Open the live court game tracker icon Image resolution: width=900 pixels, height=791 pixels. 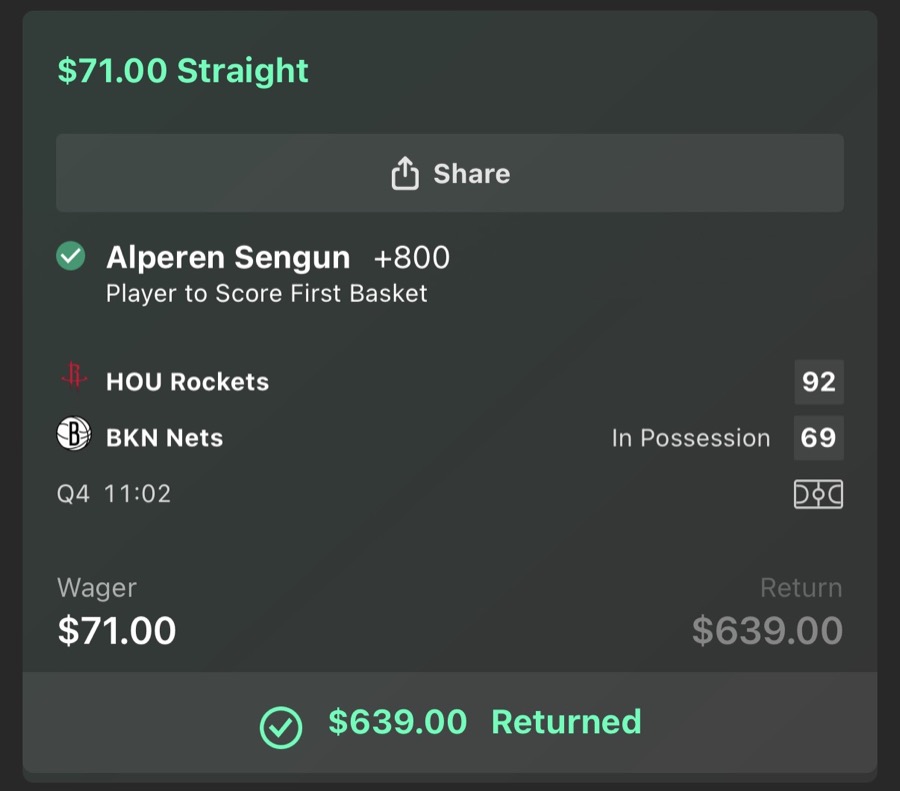(x=818, y=493)
